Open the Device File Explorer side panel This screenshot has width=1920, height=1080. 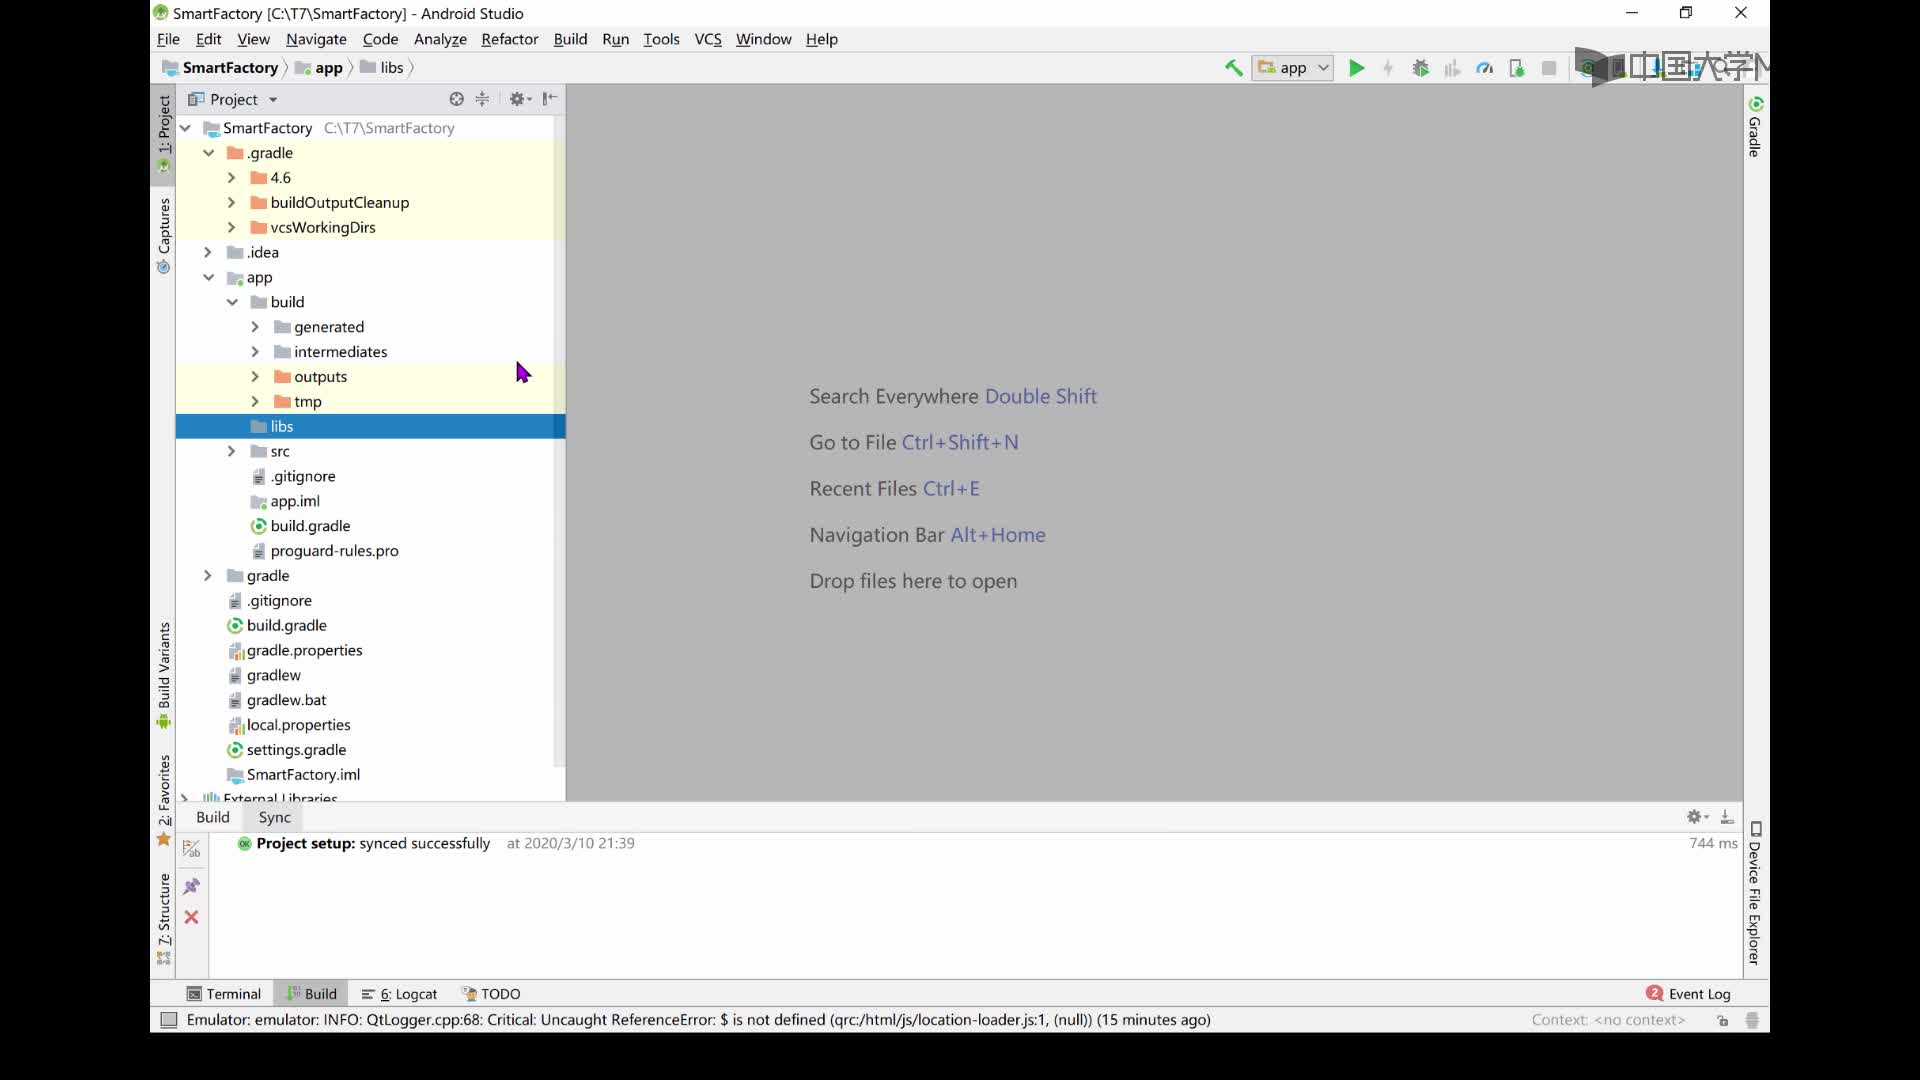tap(1755, 893)
